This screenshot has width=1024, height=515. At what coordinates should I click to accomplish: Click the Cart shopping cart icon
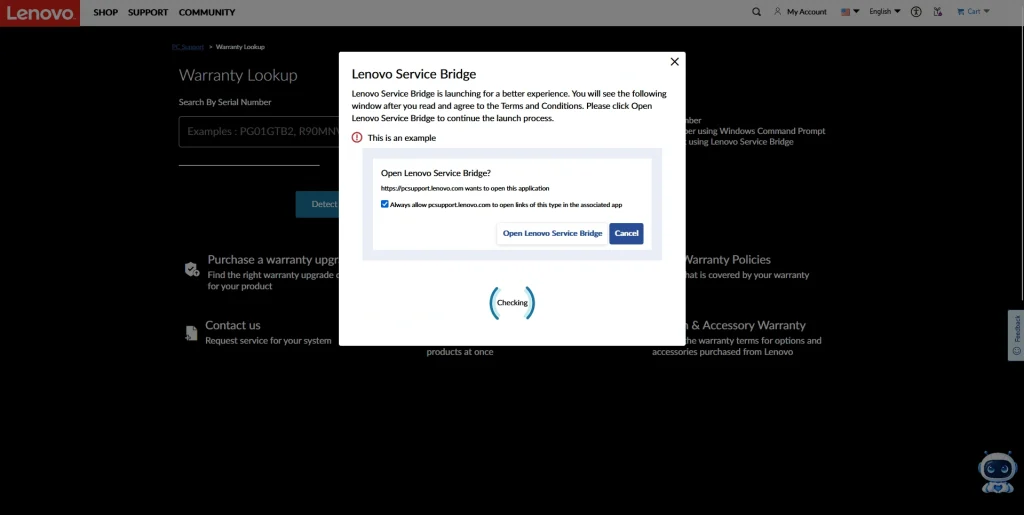tap(961, 12)
